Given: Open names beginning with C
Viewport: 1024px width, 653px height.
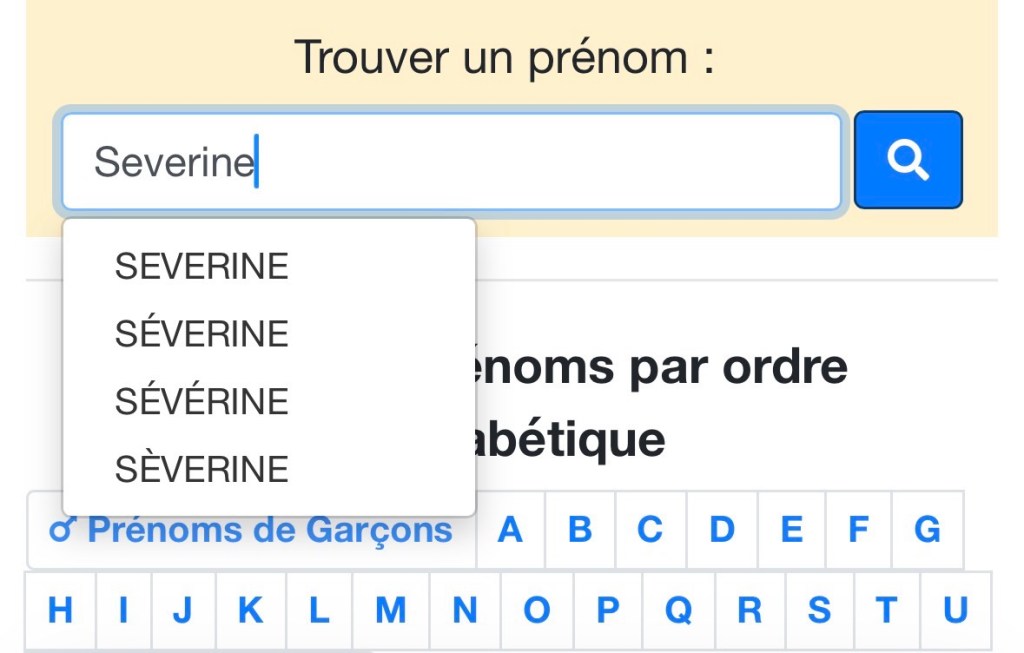Looking at the screenshot, I should point(650,531).
